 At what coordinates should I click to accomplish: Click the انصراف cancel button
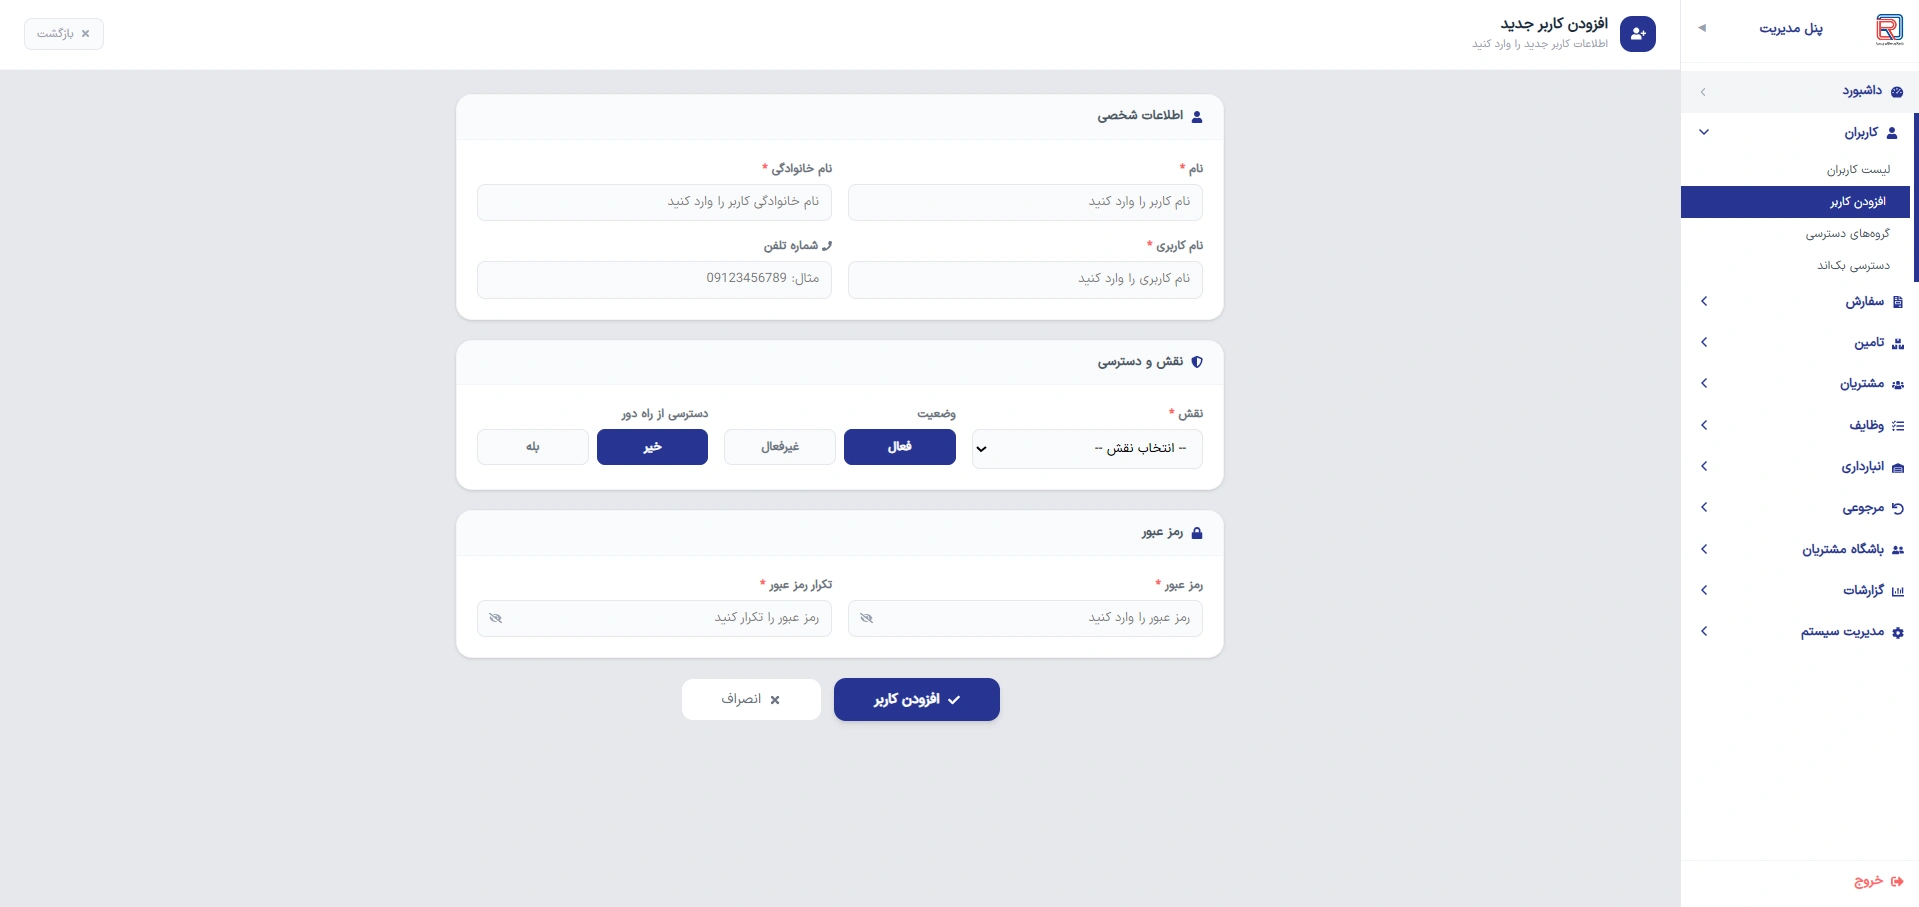pyautogui.click(x=751, y=700)
